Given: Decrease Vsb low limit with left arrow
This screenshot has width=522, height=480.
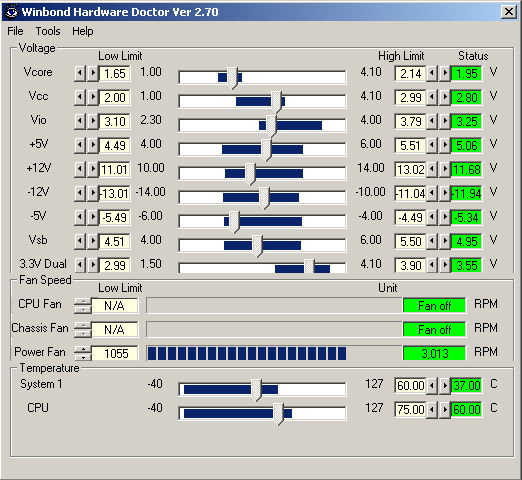Looking at the screenshot, I should (80, 241).
